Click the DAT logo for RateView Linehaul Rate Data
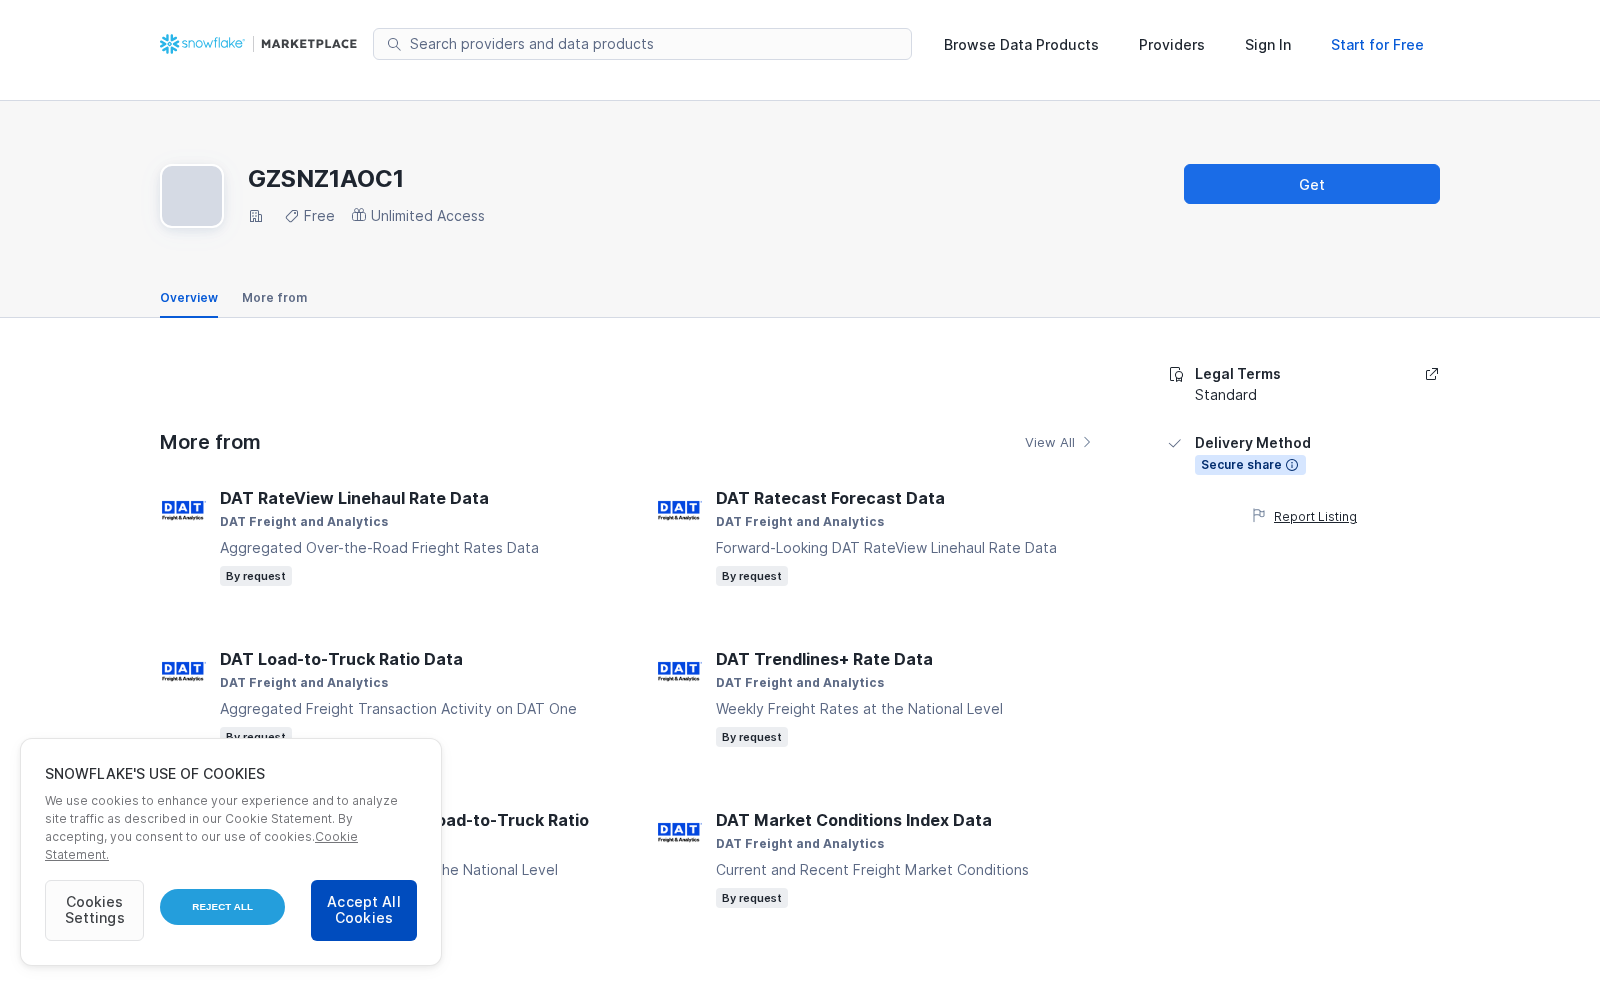Viewport: 1600px width, 1000px height. (x=183, y=510)
